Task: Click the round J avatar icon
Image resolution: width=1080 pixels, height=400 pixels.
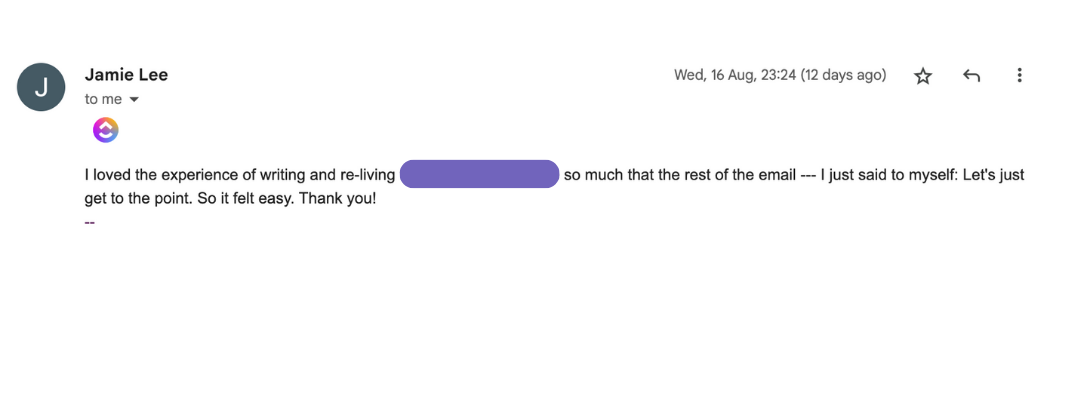Action: [x=41, y=87]
